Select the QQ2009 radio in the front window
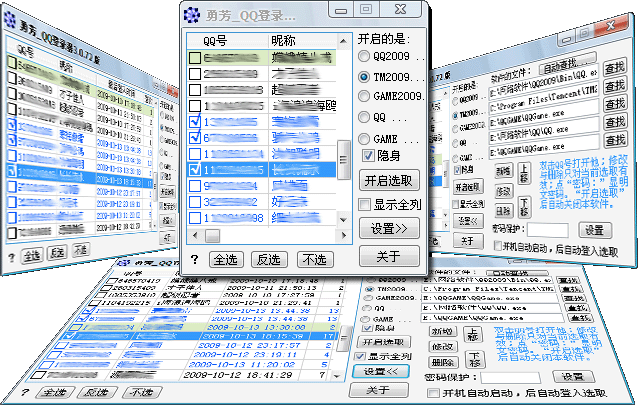 [x=364, y=56]
